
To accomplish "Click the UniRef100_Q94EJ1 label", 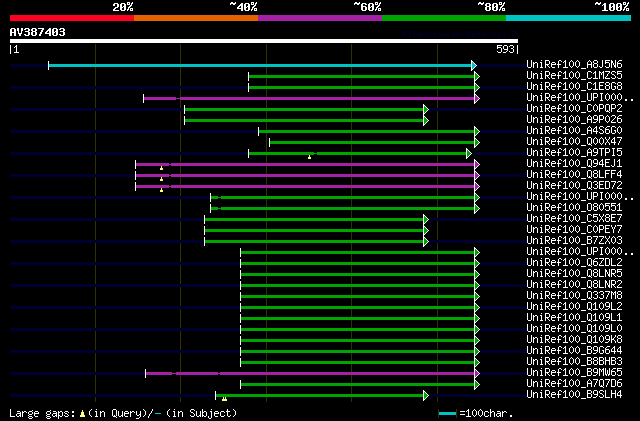I will (x=574, y=164).
